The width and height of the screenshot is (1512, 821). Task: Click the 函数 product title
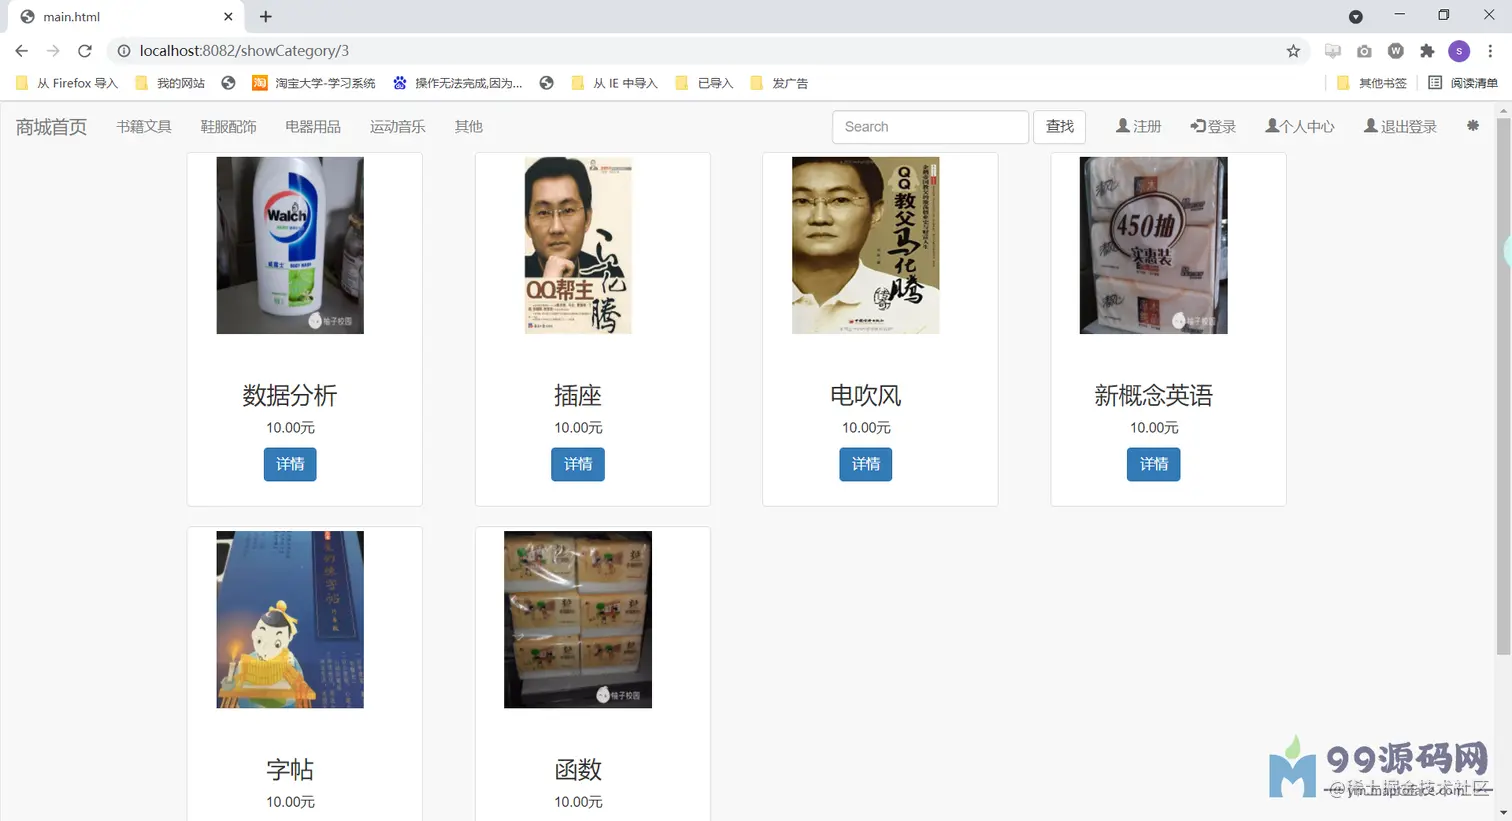[x=578, y=770]
